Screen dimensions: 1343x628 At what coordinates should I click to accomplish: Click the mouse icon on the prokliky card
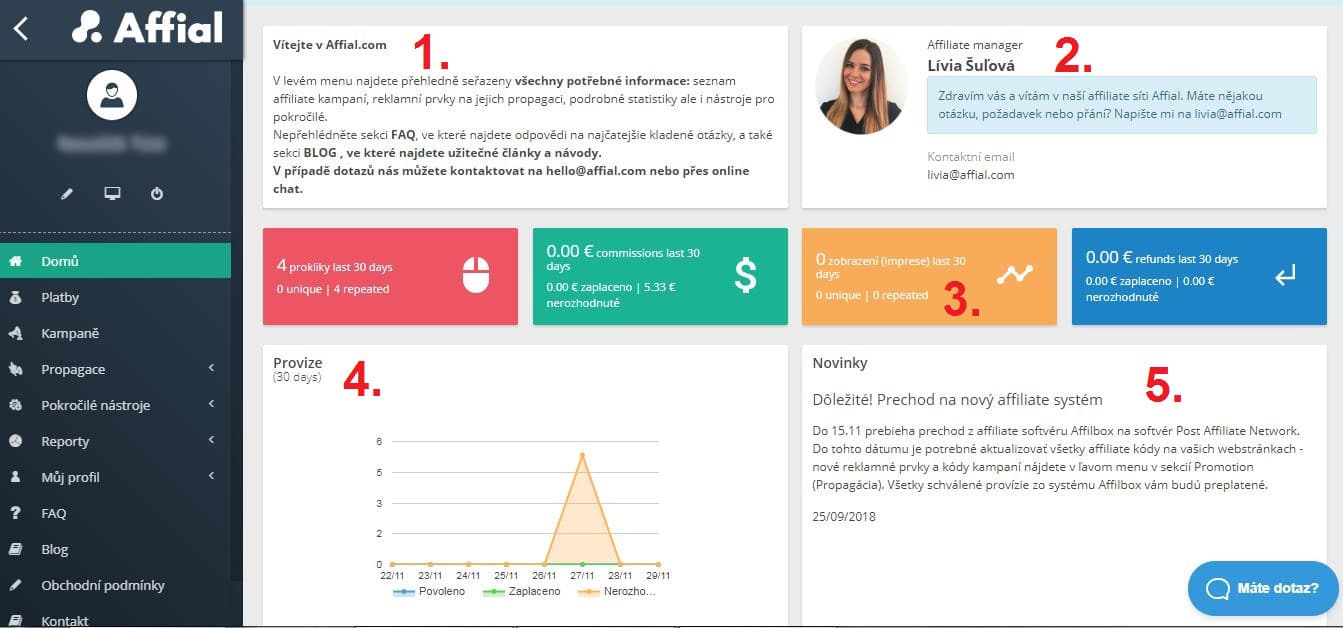click(x=476, y=275)
